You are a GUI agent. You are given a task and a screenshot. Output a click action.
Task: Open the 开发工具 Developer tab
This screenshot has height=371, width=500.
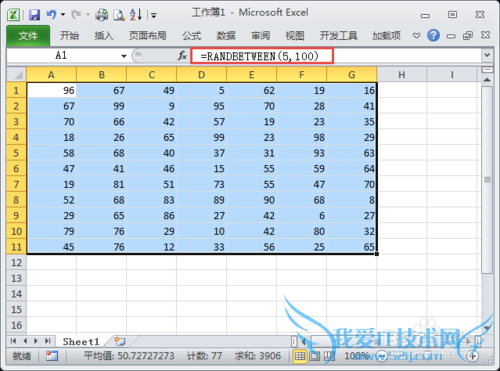pyautogui.click(x=338, y=36)
